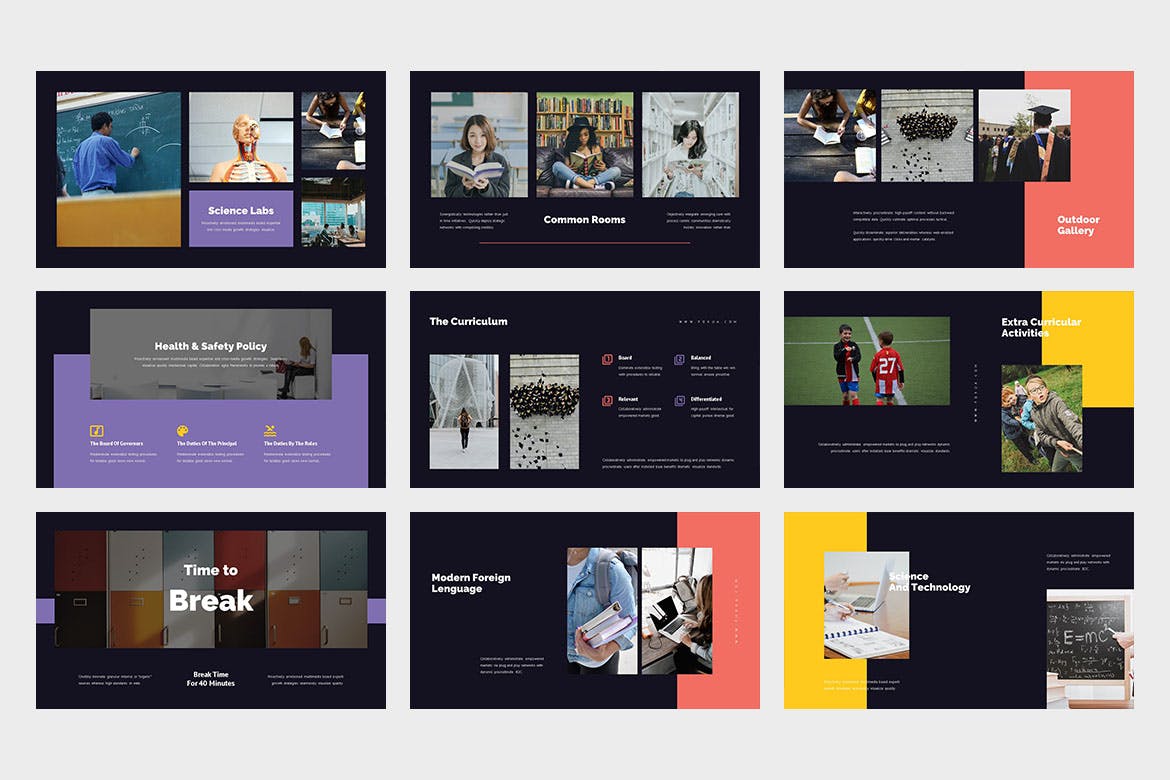This screenshot has width=1170, height=780.
Task: Select the kids playing soccer photo
Action: (x=866, y=361)
